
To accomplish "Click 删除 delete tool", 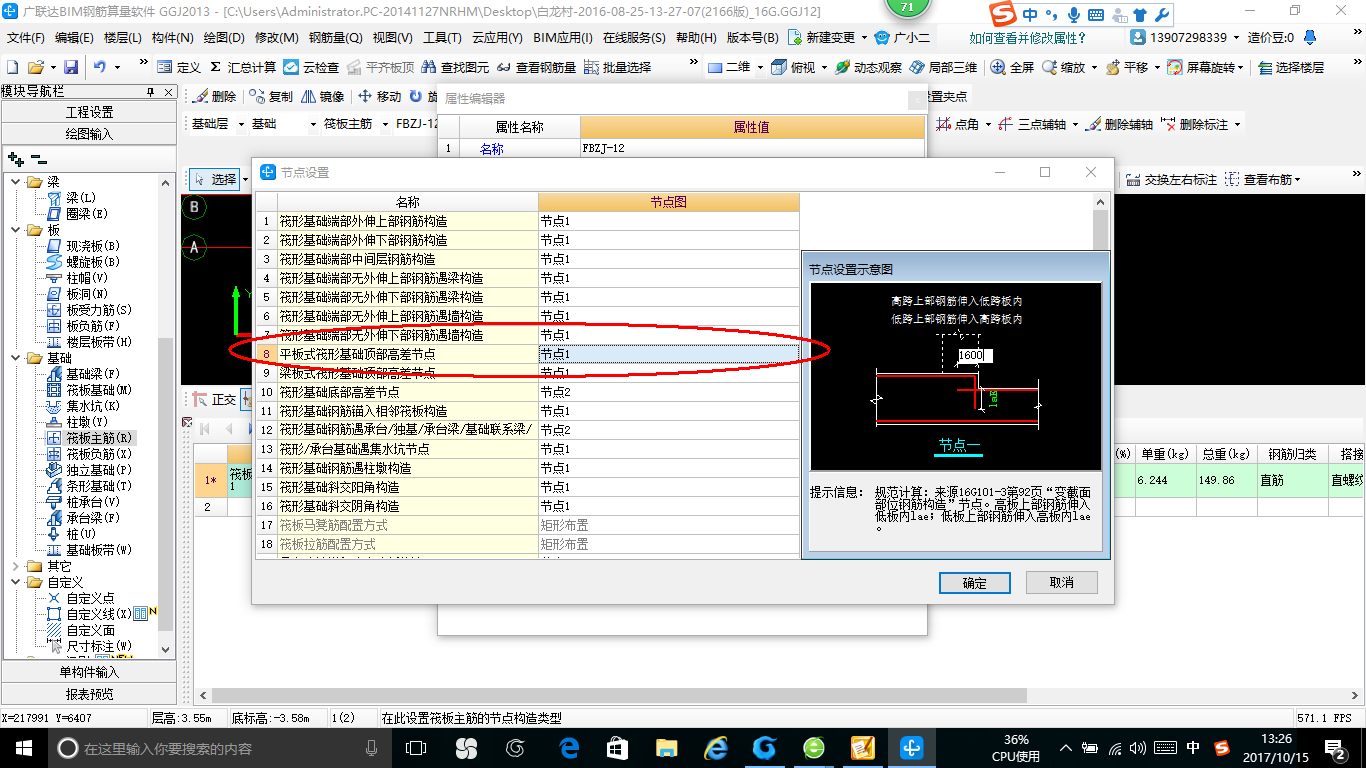I will pyautogui.click(x=215, y=97).
